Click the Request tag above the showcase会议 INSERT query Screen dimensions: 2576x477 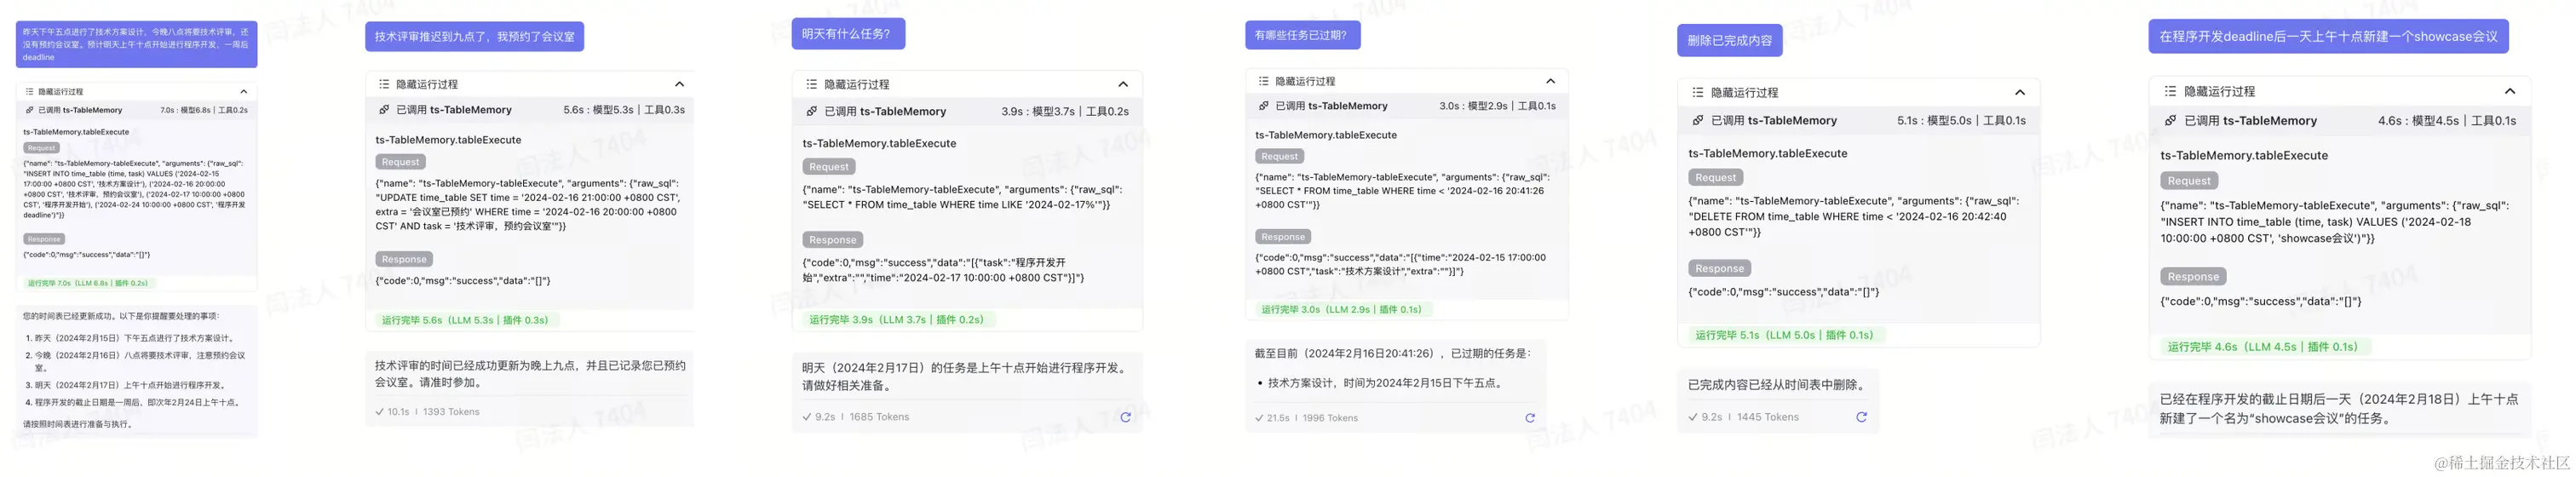(x=2189, y=181)
